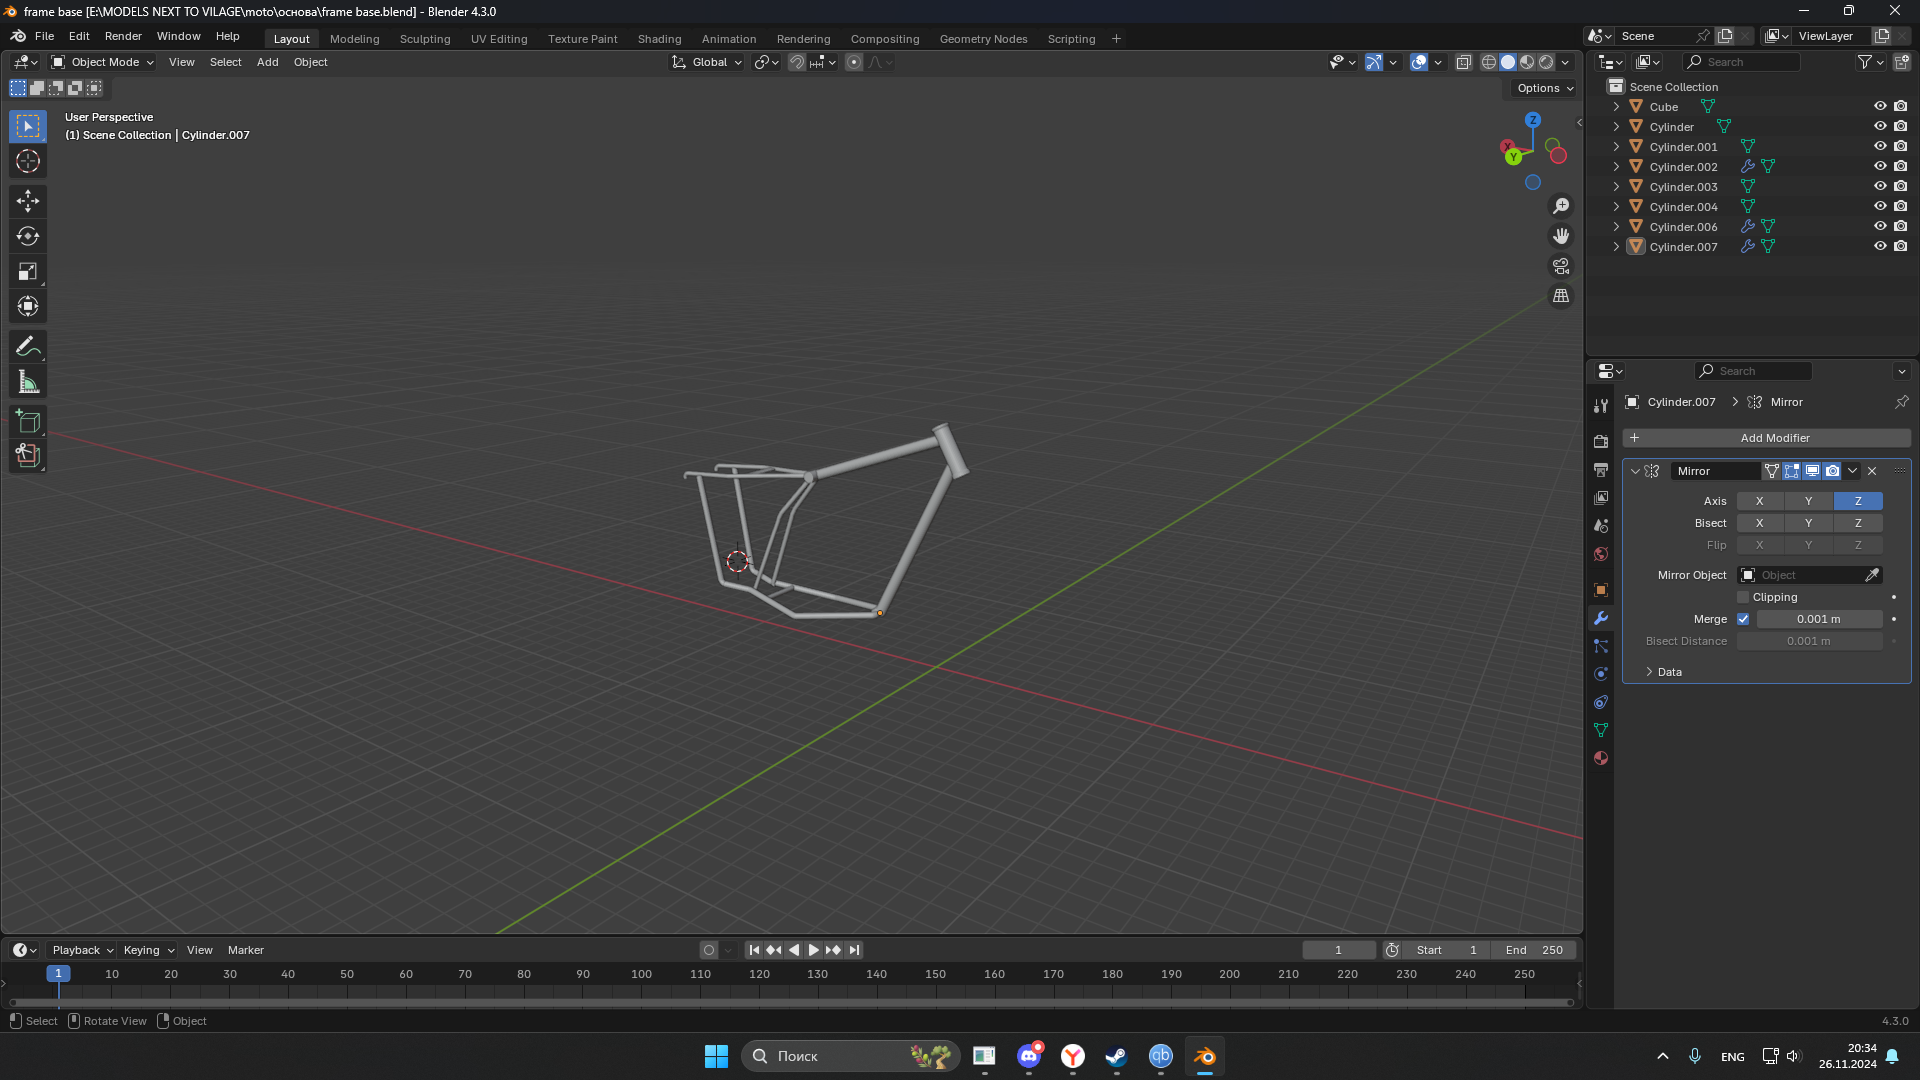Open the Object Data properties tab
The height and width of the screenshot is (1080, 1920).
[1601, 730]
